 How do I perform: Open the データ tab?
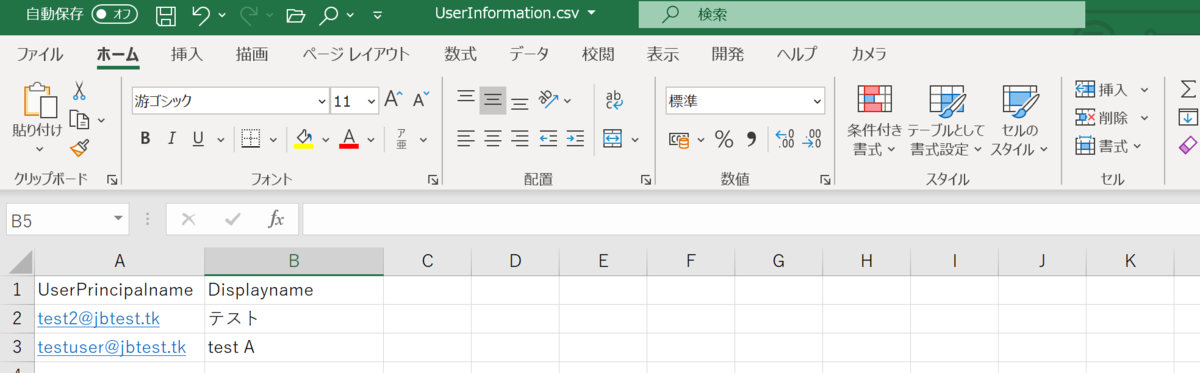coord(529,54)
